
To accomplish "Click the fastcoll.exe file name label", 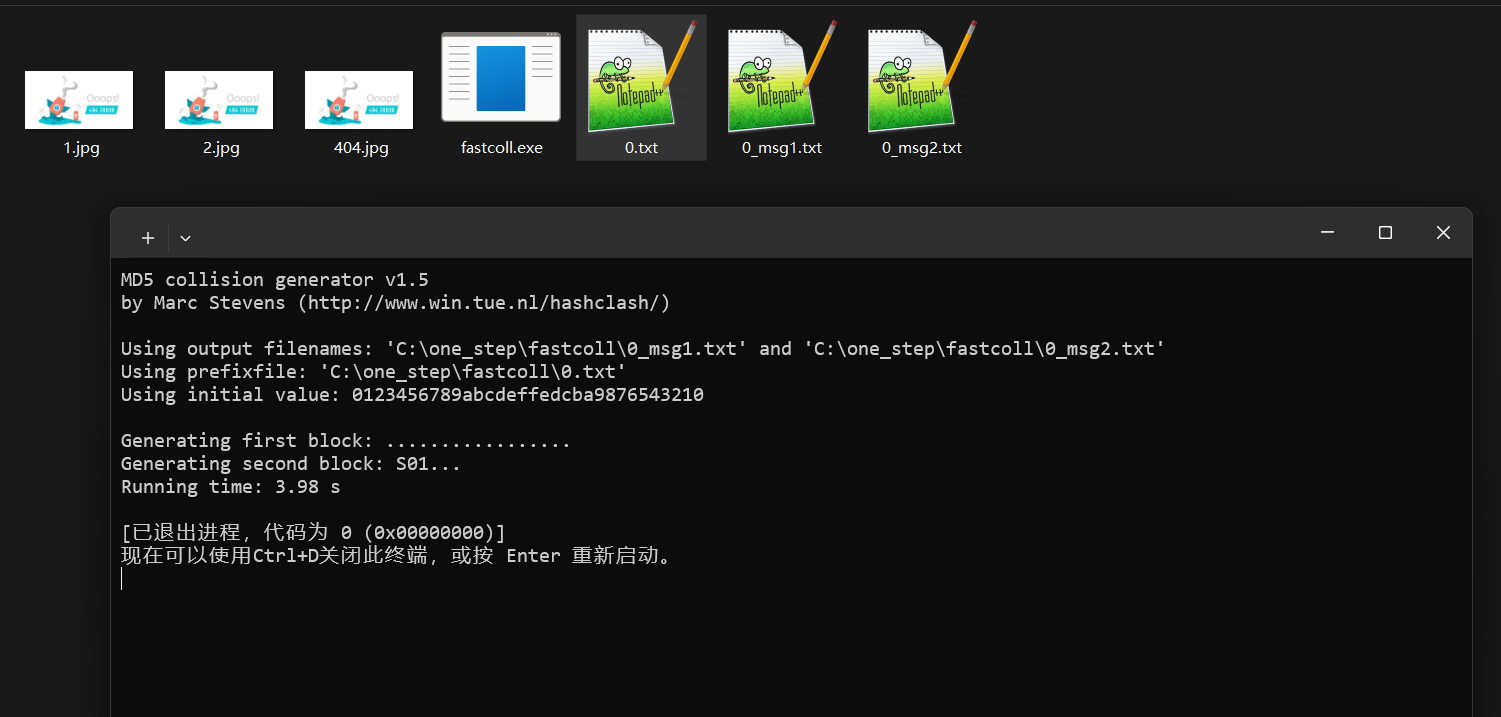I will click(x=501, y=148).
